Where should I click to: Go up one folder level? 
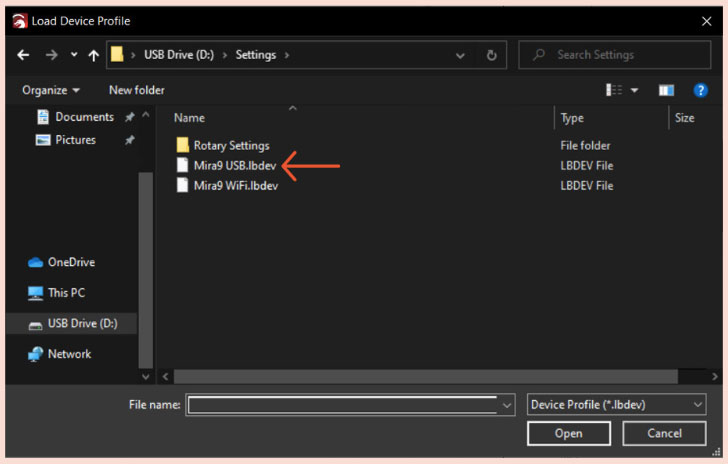click(x=94, y=56)
